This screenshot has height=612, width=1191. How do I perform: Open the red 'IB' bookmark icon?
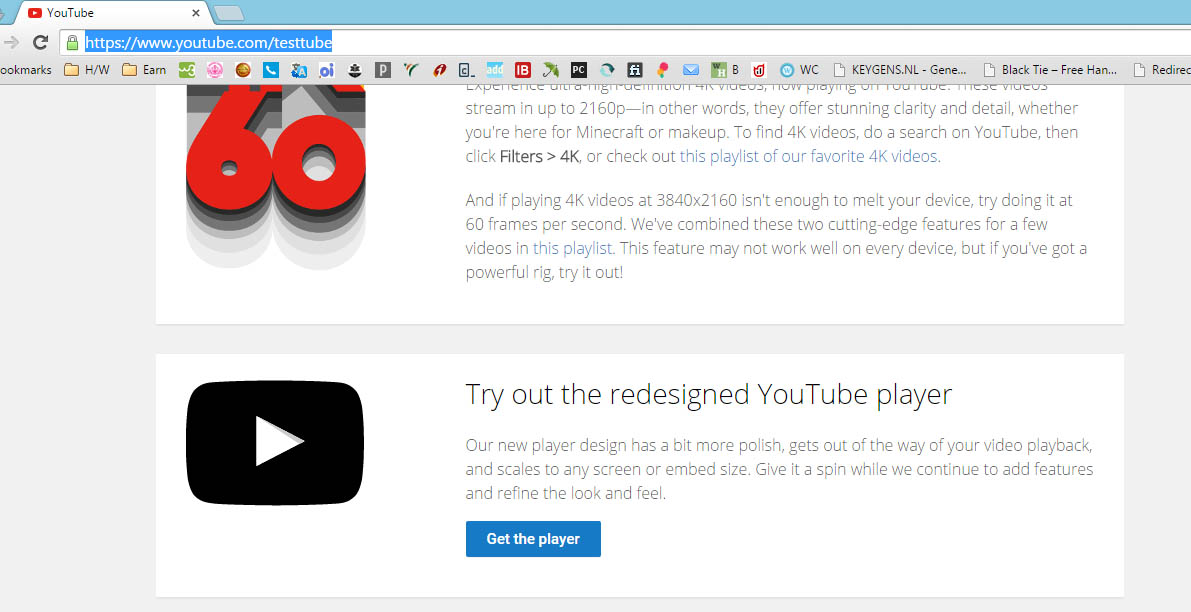point(523,70)
